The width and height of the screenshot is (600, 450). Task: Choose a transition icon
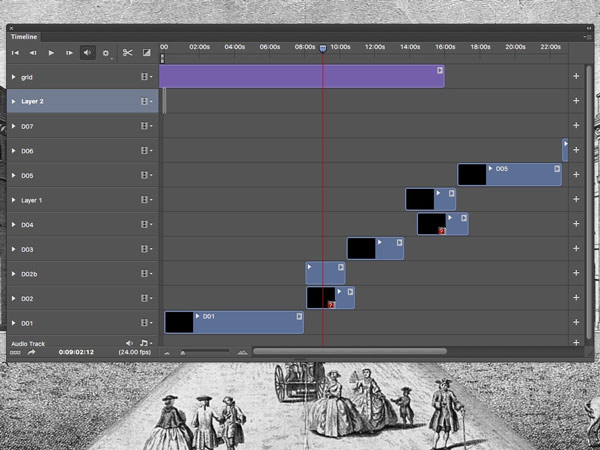147,53
